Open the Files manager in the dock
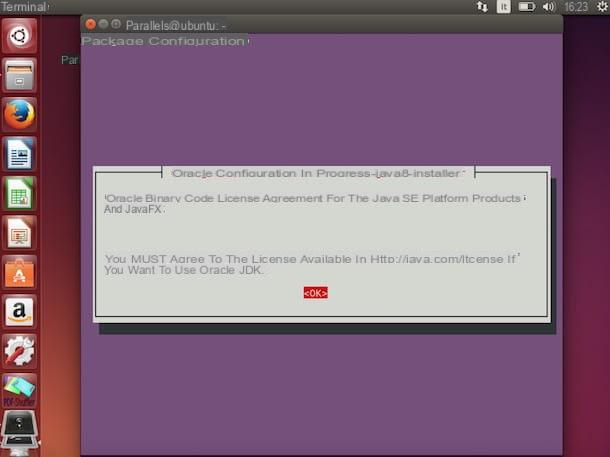 [19, 75]
